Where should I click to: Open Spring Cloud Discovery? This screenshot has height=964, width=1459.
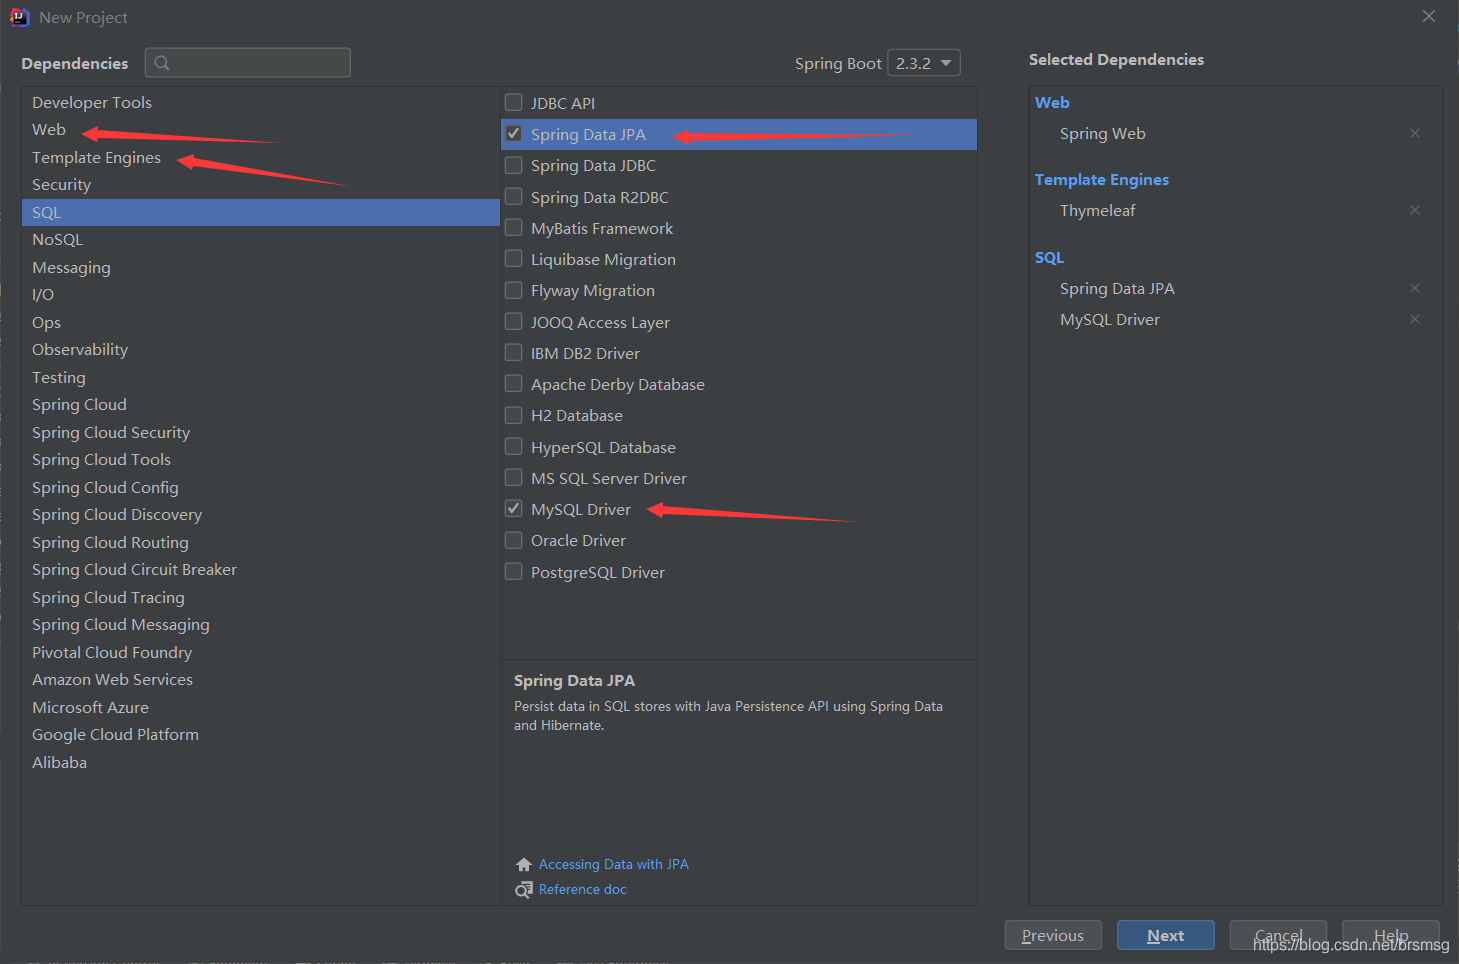(x=261, y=515)
